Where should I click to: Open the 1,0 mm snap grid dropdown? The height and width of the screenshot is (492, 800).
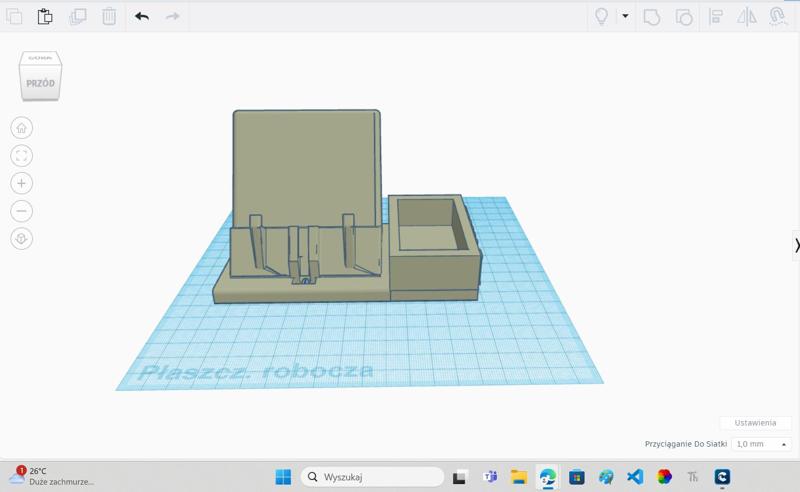coord(761,444)
